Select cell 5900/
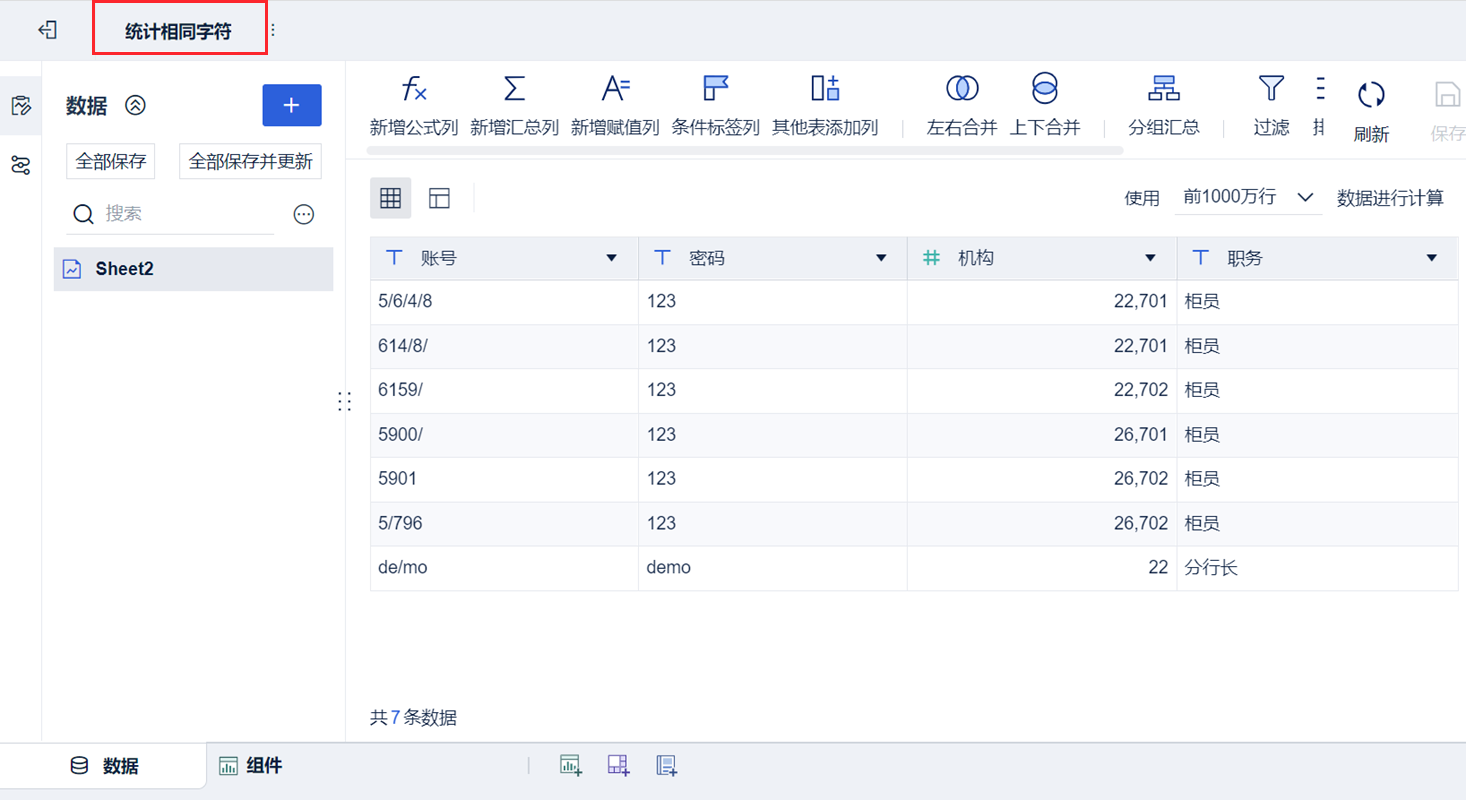Viewport: 1466px width, 800px height. coord(504,435)
